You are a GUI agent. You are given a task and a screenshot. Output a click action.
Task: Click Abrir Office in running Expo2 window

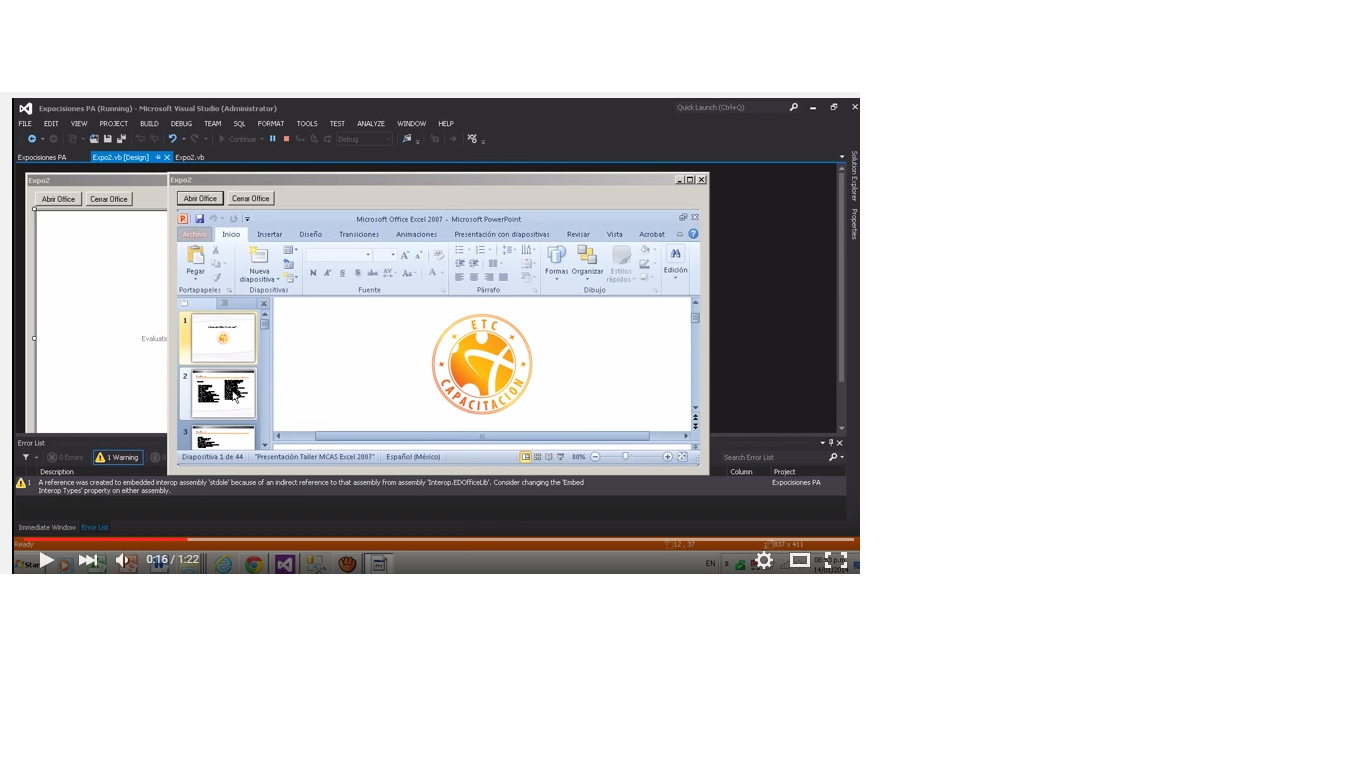pyautogui.click(x=200, y=198)
